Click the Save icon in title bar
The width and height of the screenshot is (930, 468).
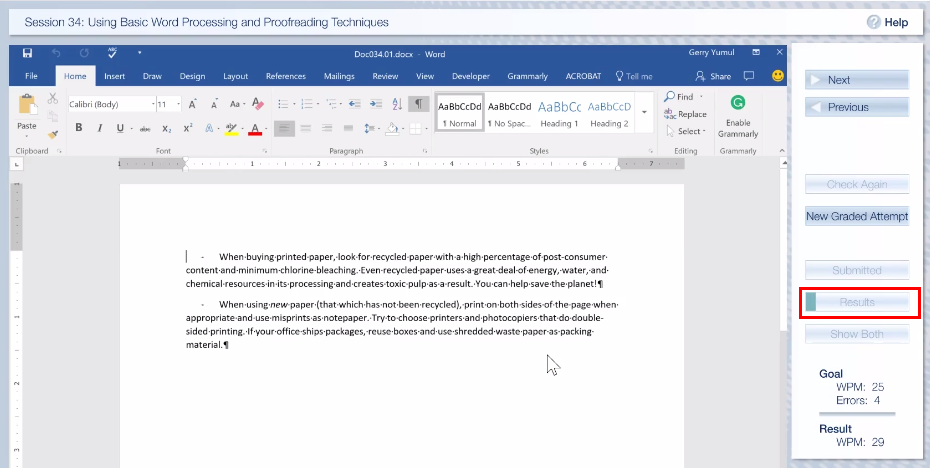point(27,53)
